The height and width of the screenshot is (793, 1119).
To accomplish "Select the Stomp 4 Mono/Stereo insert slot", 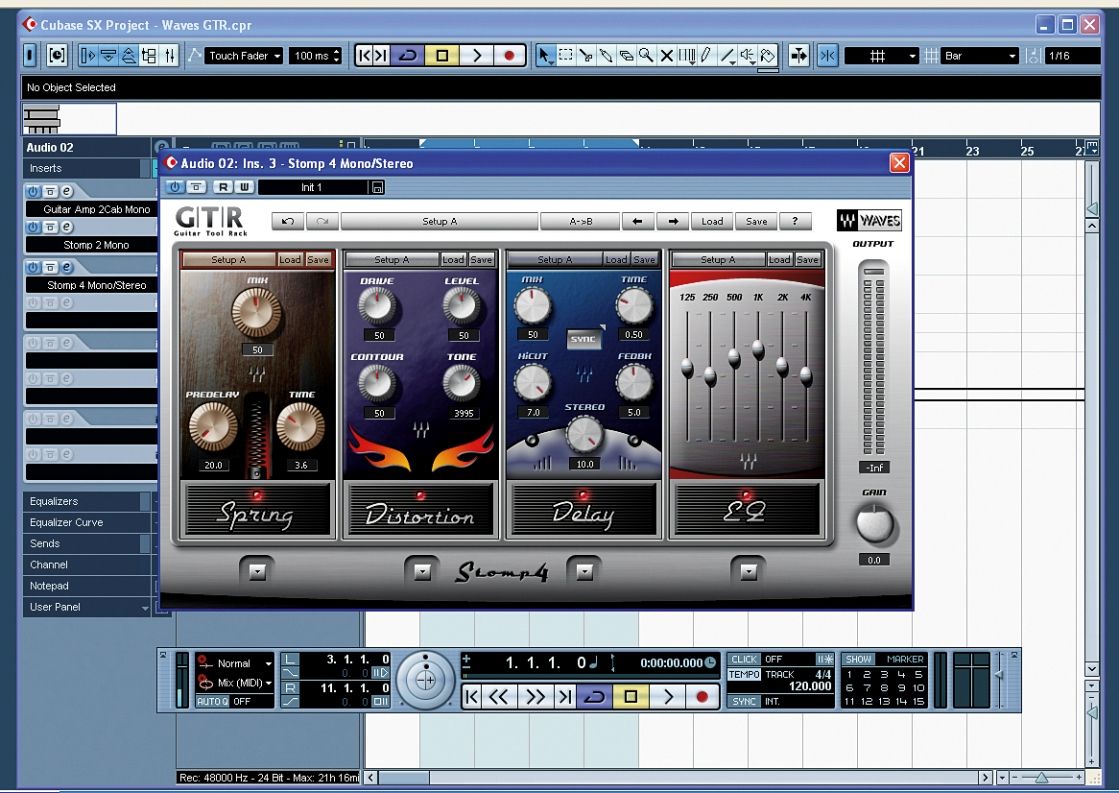I will pos(91,285).
